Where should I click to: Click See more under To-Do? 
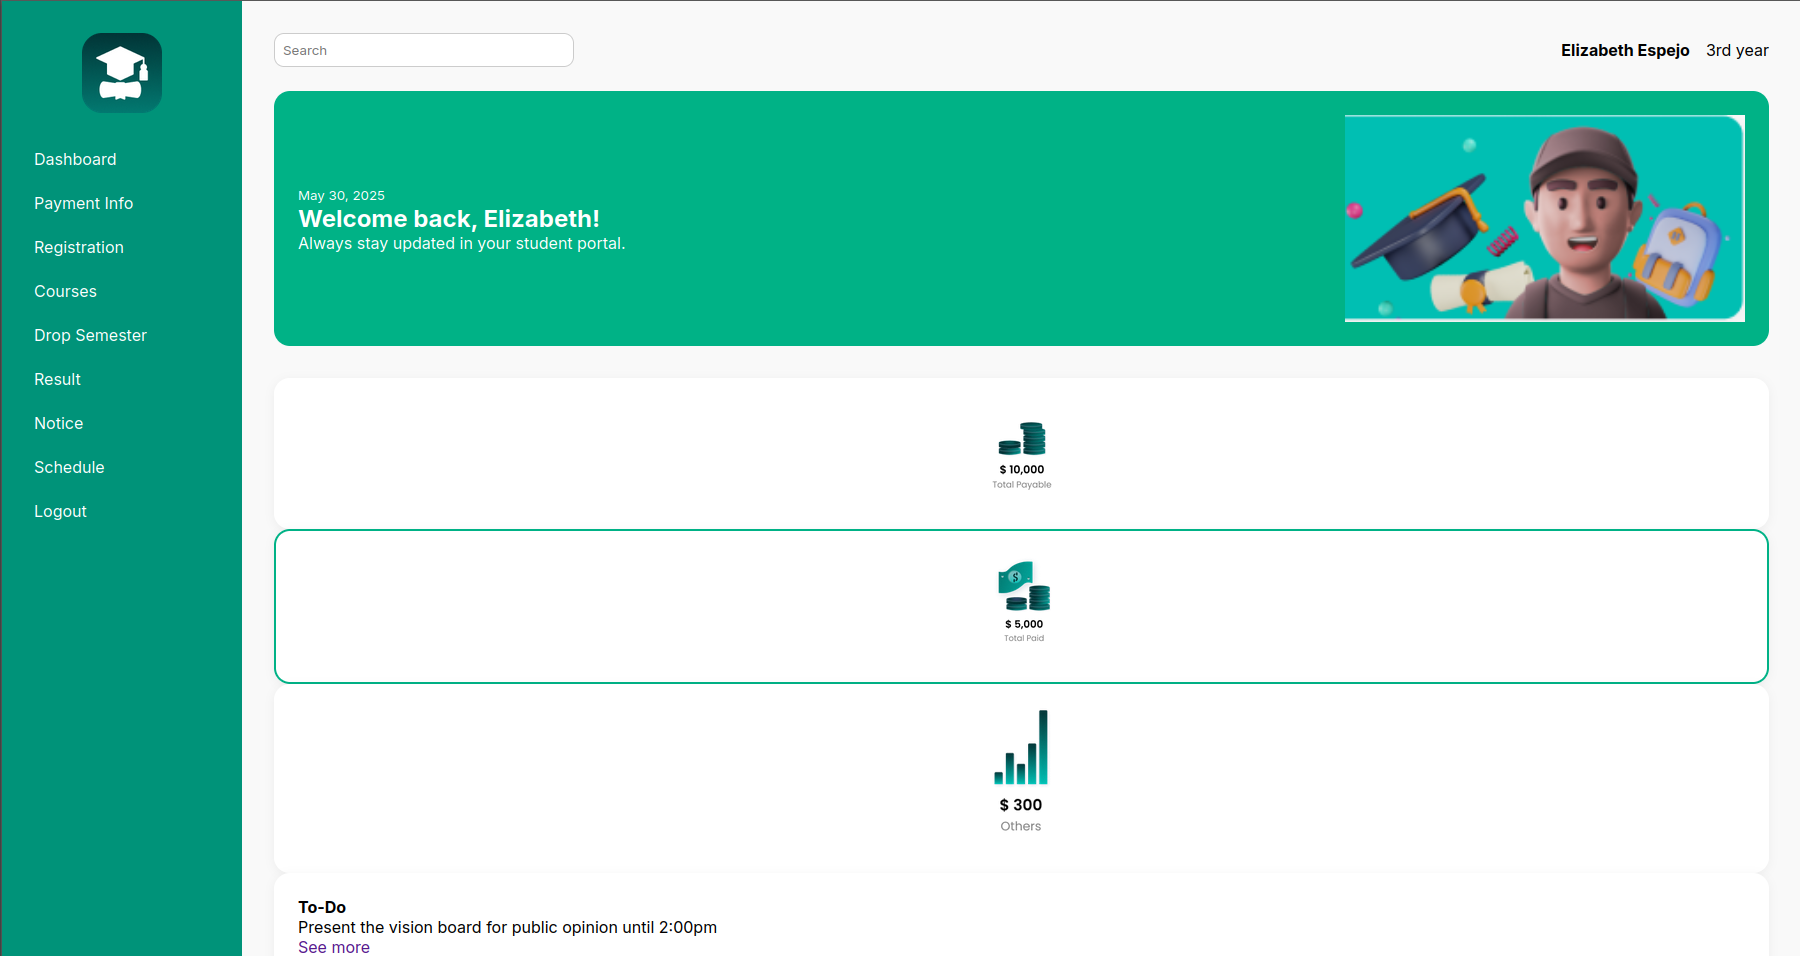click(x=333, y=947)
